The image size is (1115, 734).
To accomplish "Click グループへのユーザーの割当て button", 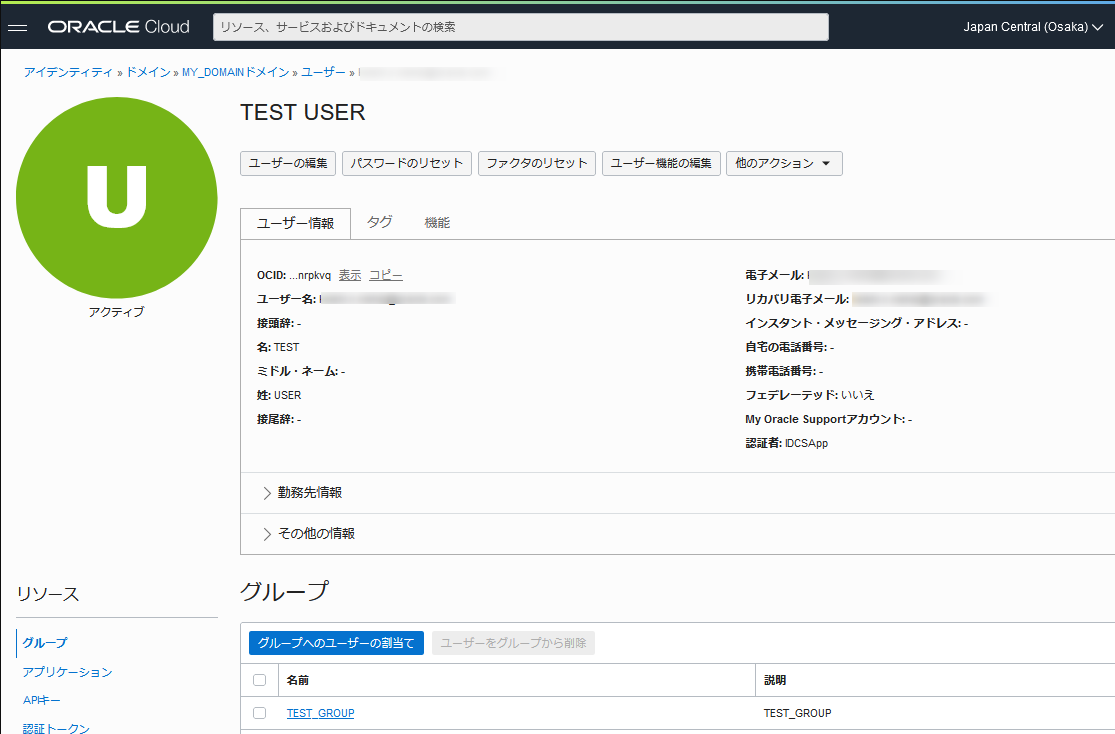I will (336, 643).
